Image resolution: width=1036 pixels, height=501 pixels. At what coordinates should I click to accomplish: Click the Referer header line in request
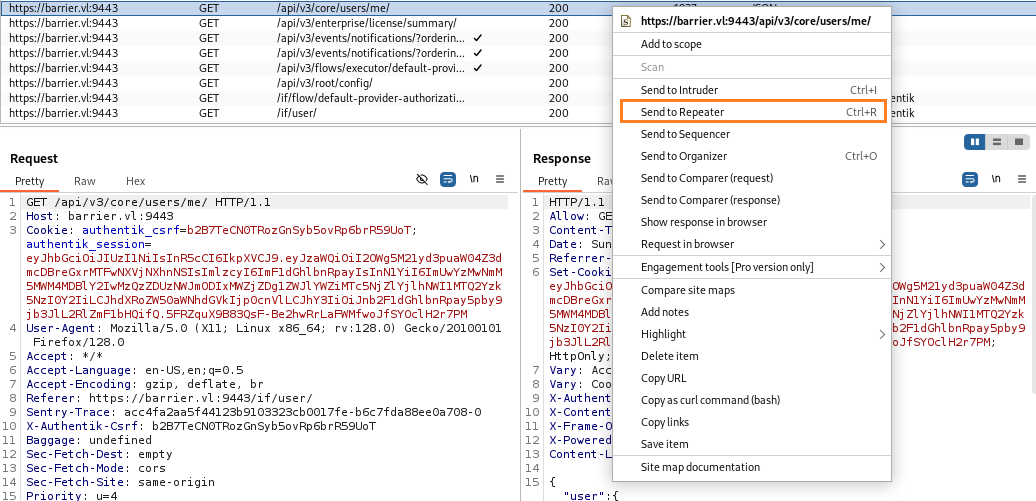[169, 398]
